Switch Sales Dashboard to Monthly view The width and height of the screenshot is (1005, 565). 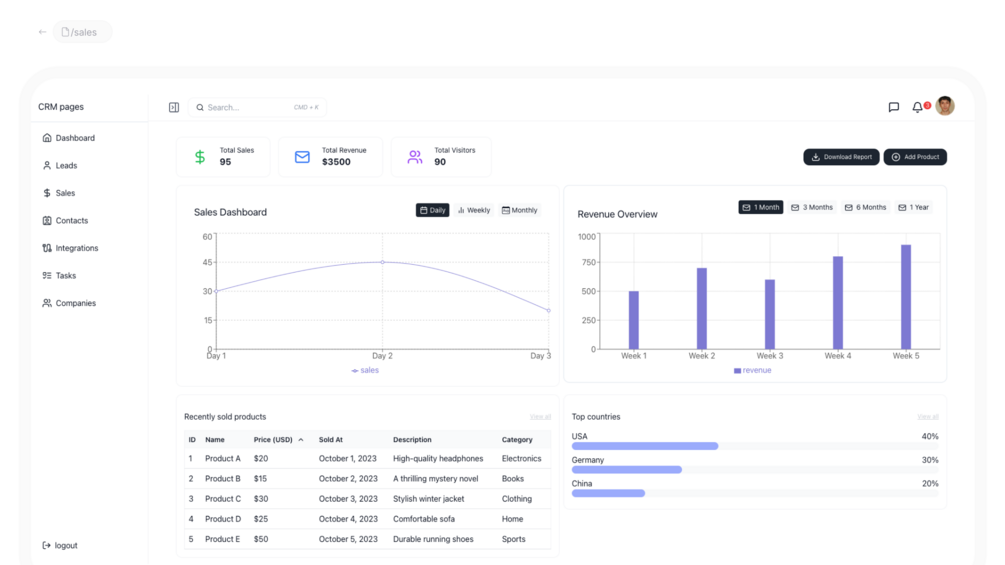519,210
